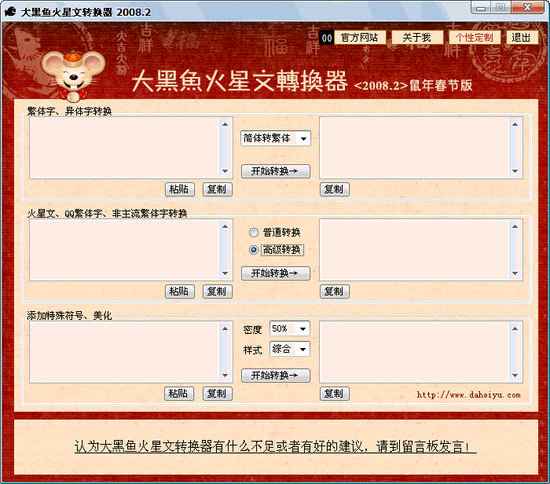Copy the 繁体字 section output text
The height and width of the screenshot is (484, 550).
click(335, 189)
